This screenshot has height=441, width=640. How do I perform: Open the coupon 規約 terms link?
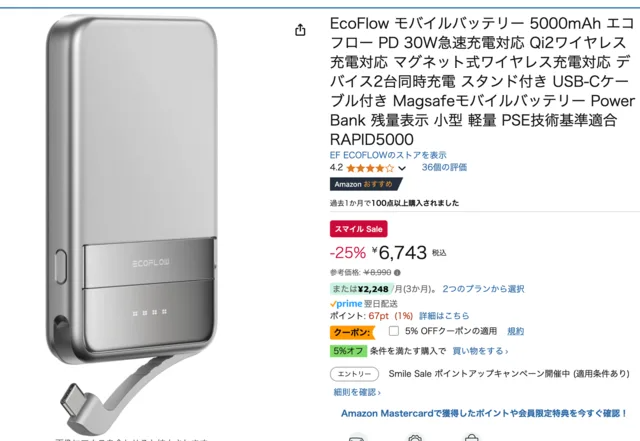[x=515, y=331]
